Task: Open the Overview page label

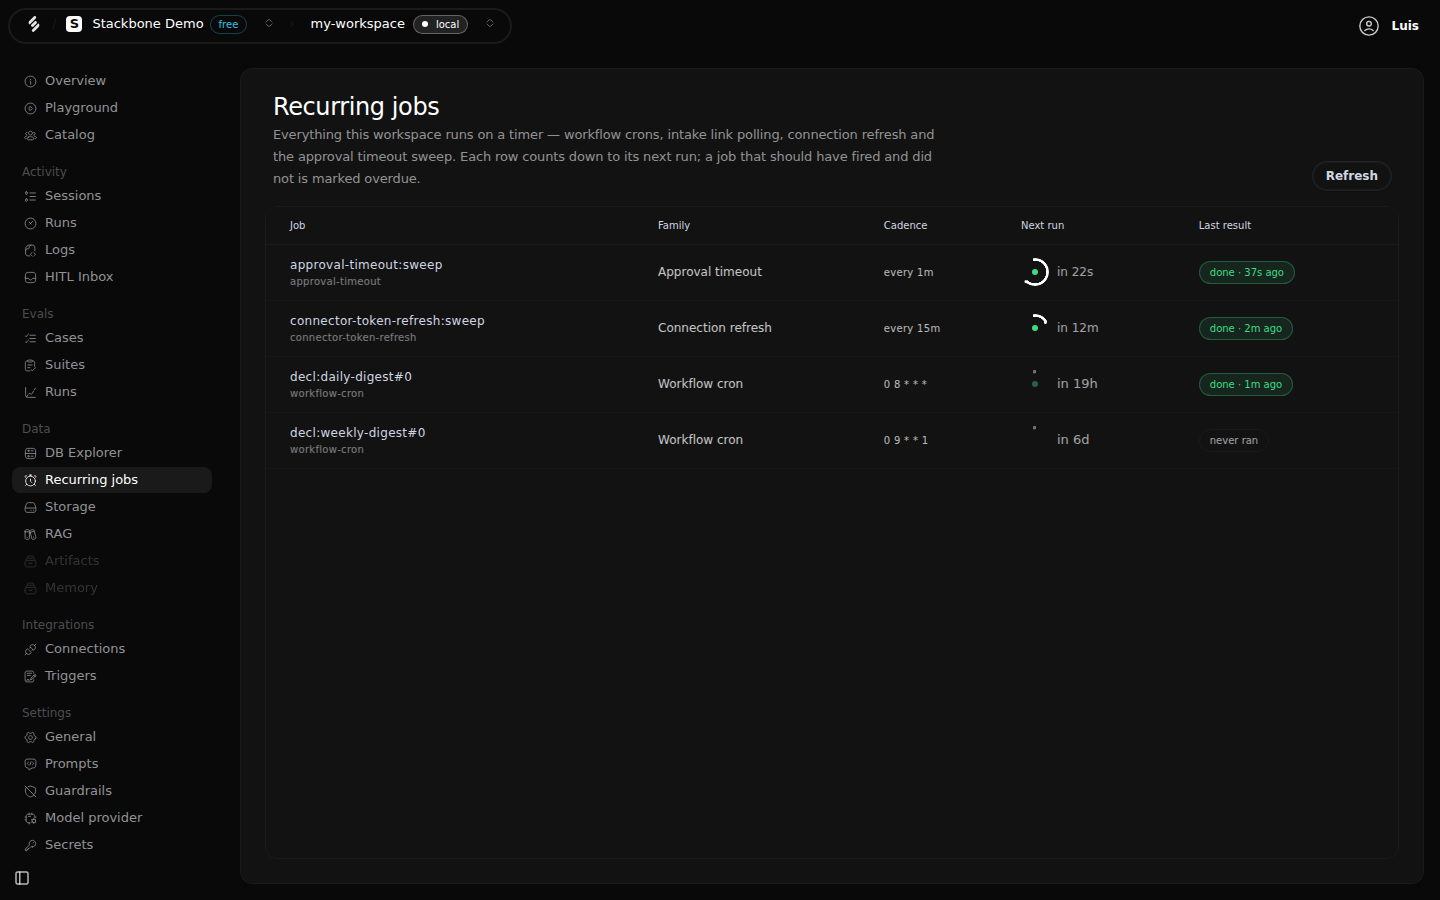Action: pos(75,81)
